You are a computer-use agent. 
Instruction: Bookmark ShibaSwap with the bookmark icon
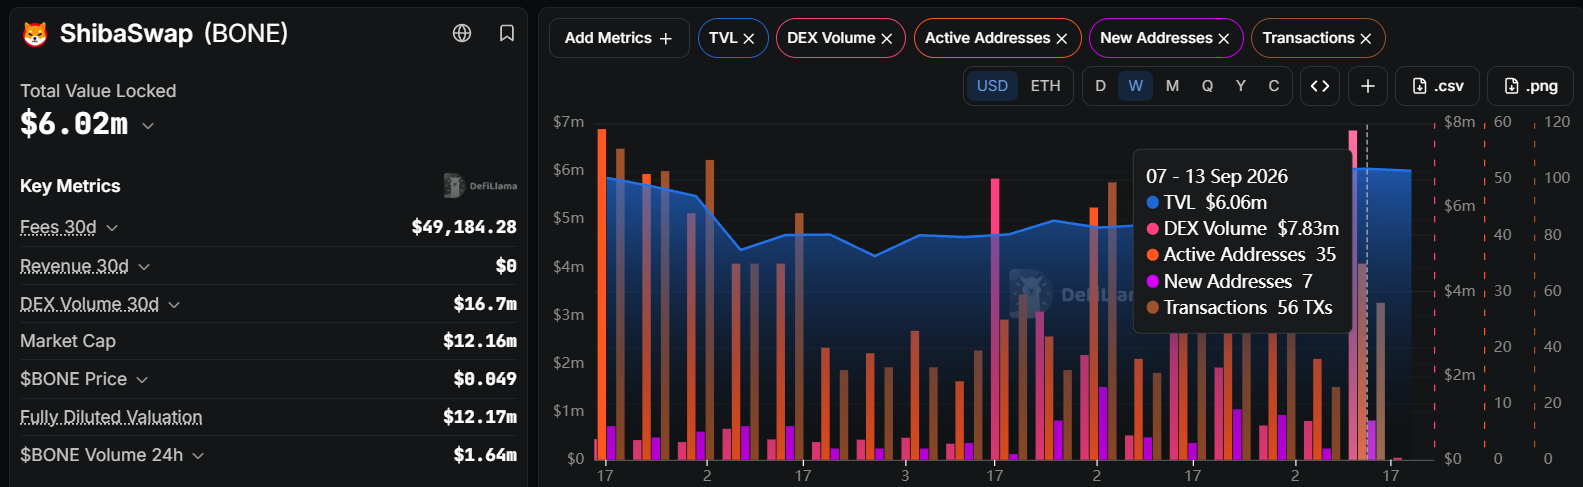(x=507, y=33)
